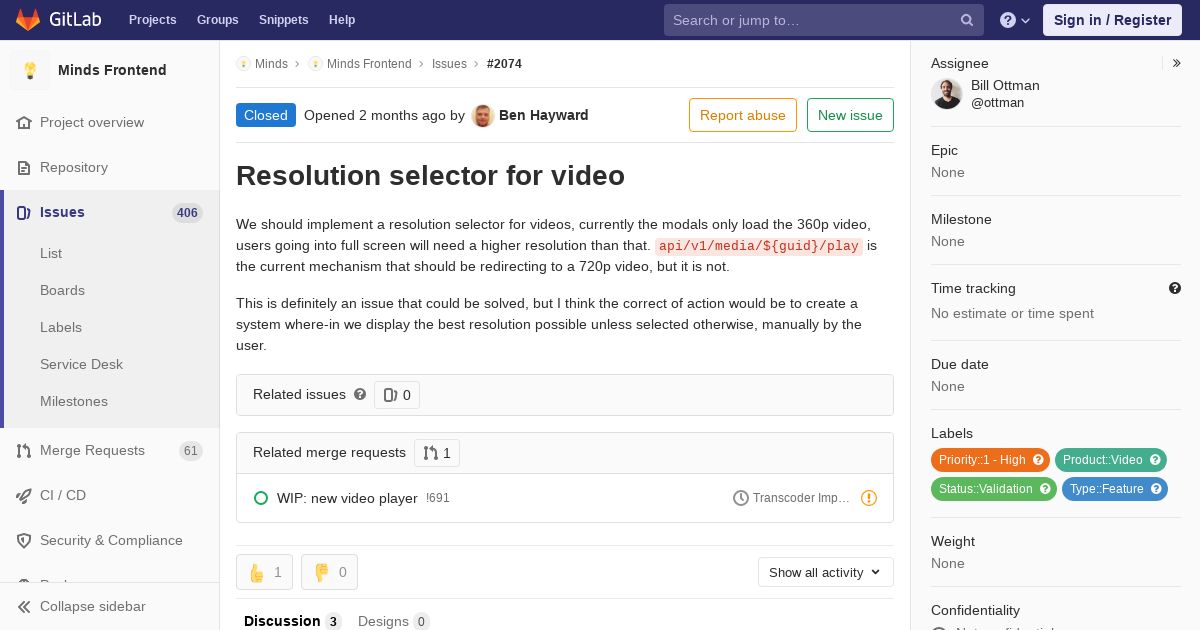This screenshot has width=1200, height=630.
Task: Click Repository file icon in sidebar
Action: tap(24, 168)
